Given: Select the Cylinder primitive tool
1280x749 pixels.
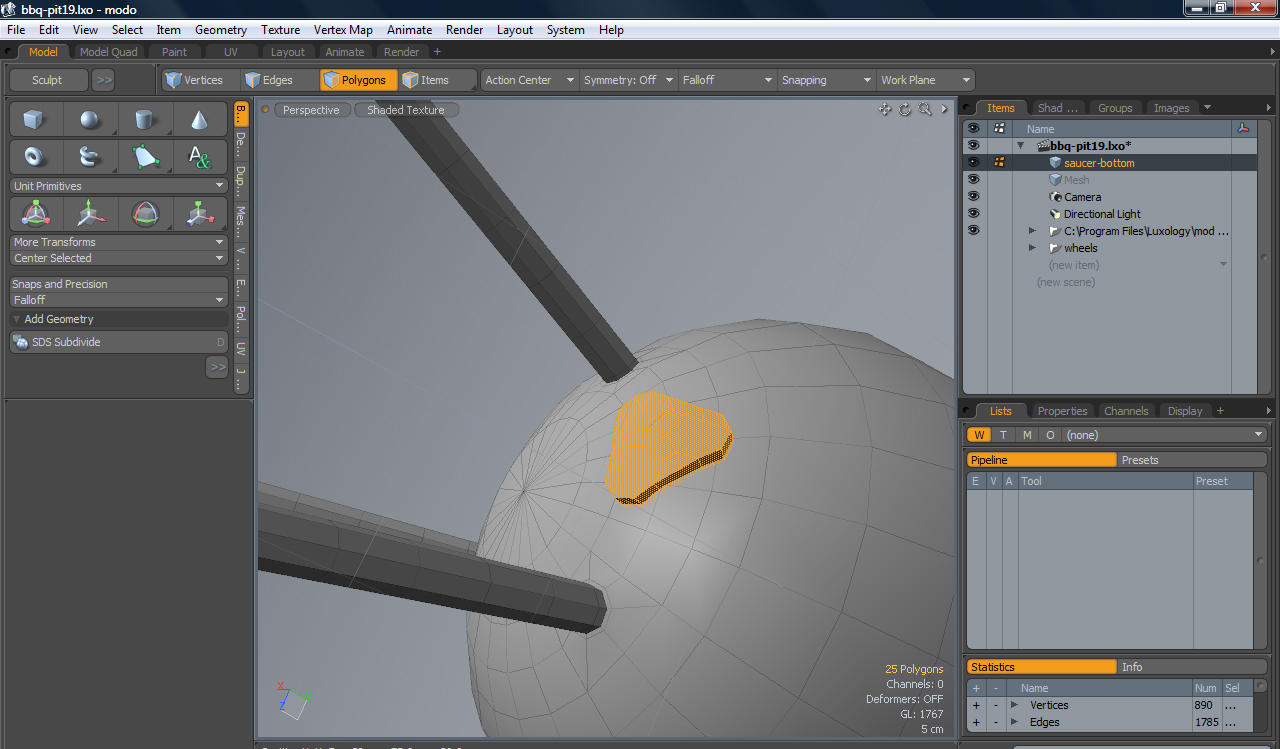Looking at the screenshot, I should [x=145, y=120].
